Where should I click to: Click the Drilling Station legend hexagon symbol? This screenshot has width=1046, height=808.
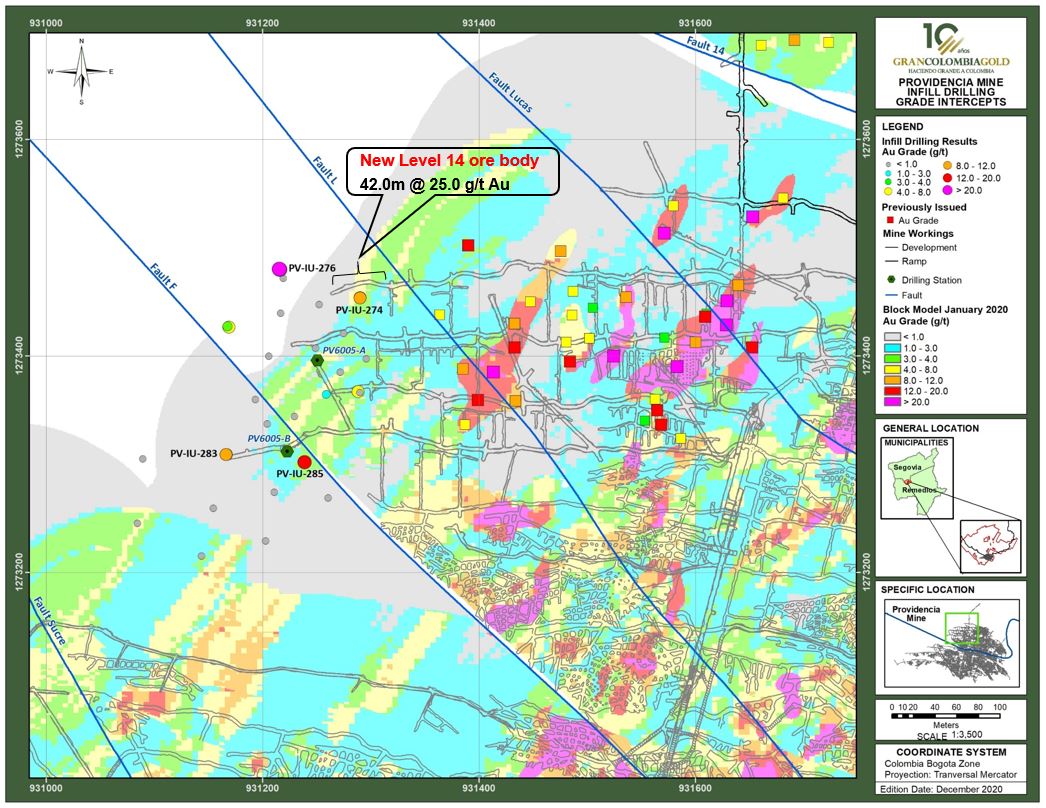click(x=891, y=280)
